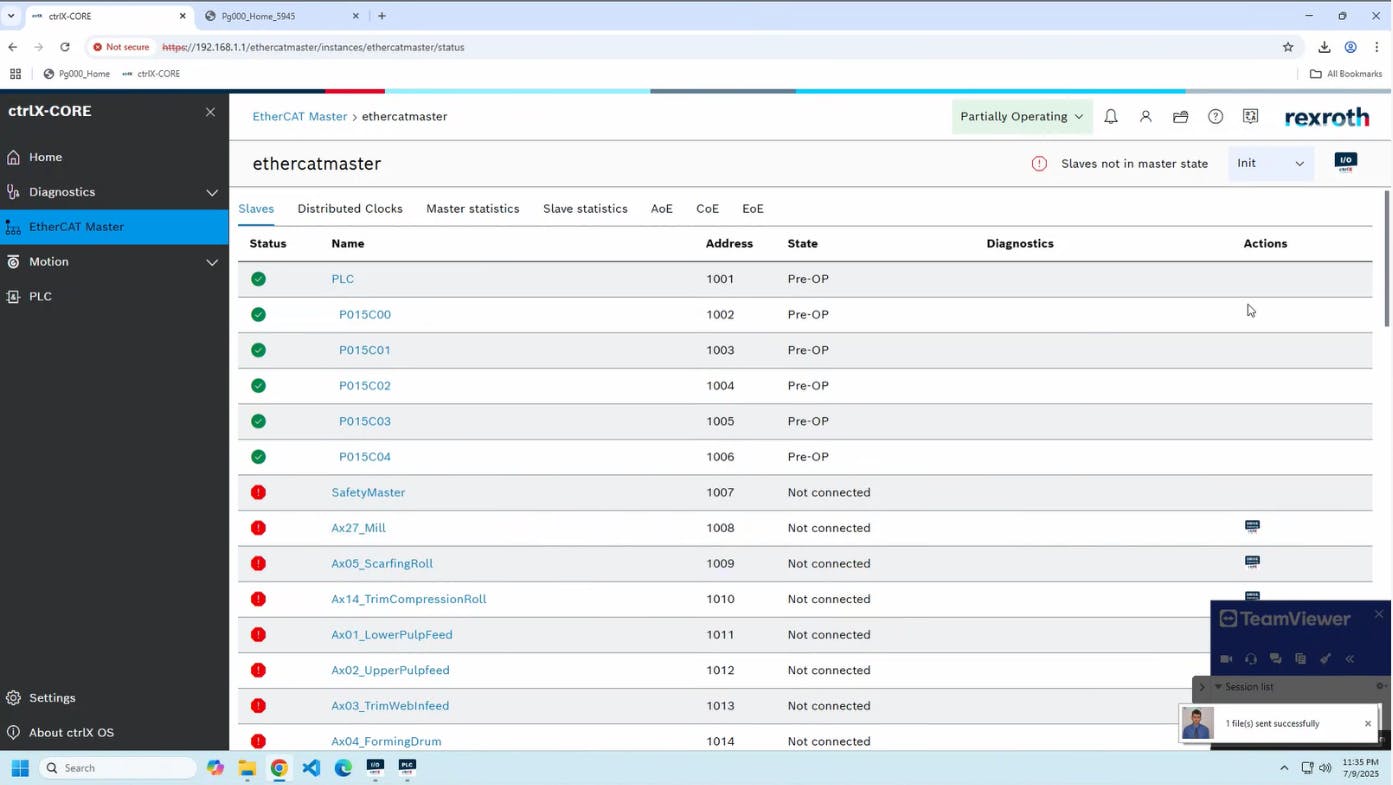Expand the Motion sidebar section
Image resolution: width=1393 pixels, height=785 pixels.
tap(211, 262)
